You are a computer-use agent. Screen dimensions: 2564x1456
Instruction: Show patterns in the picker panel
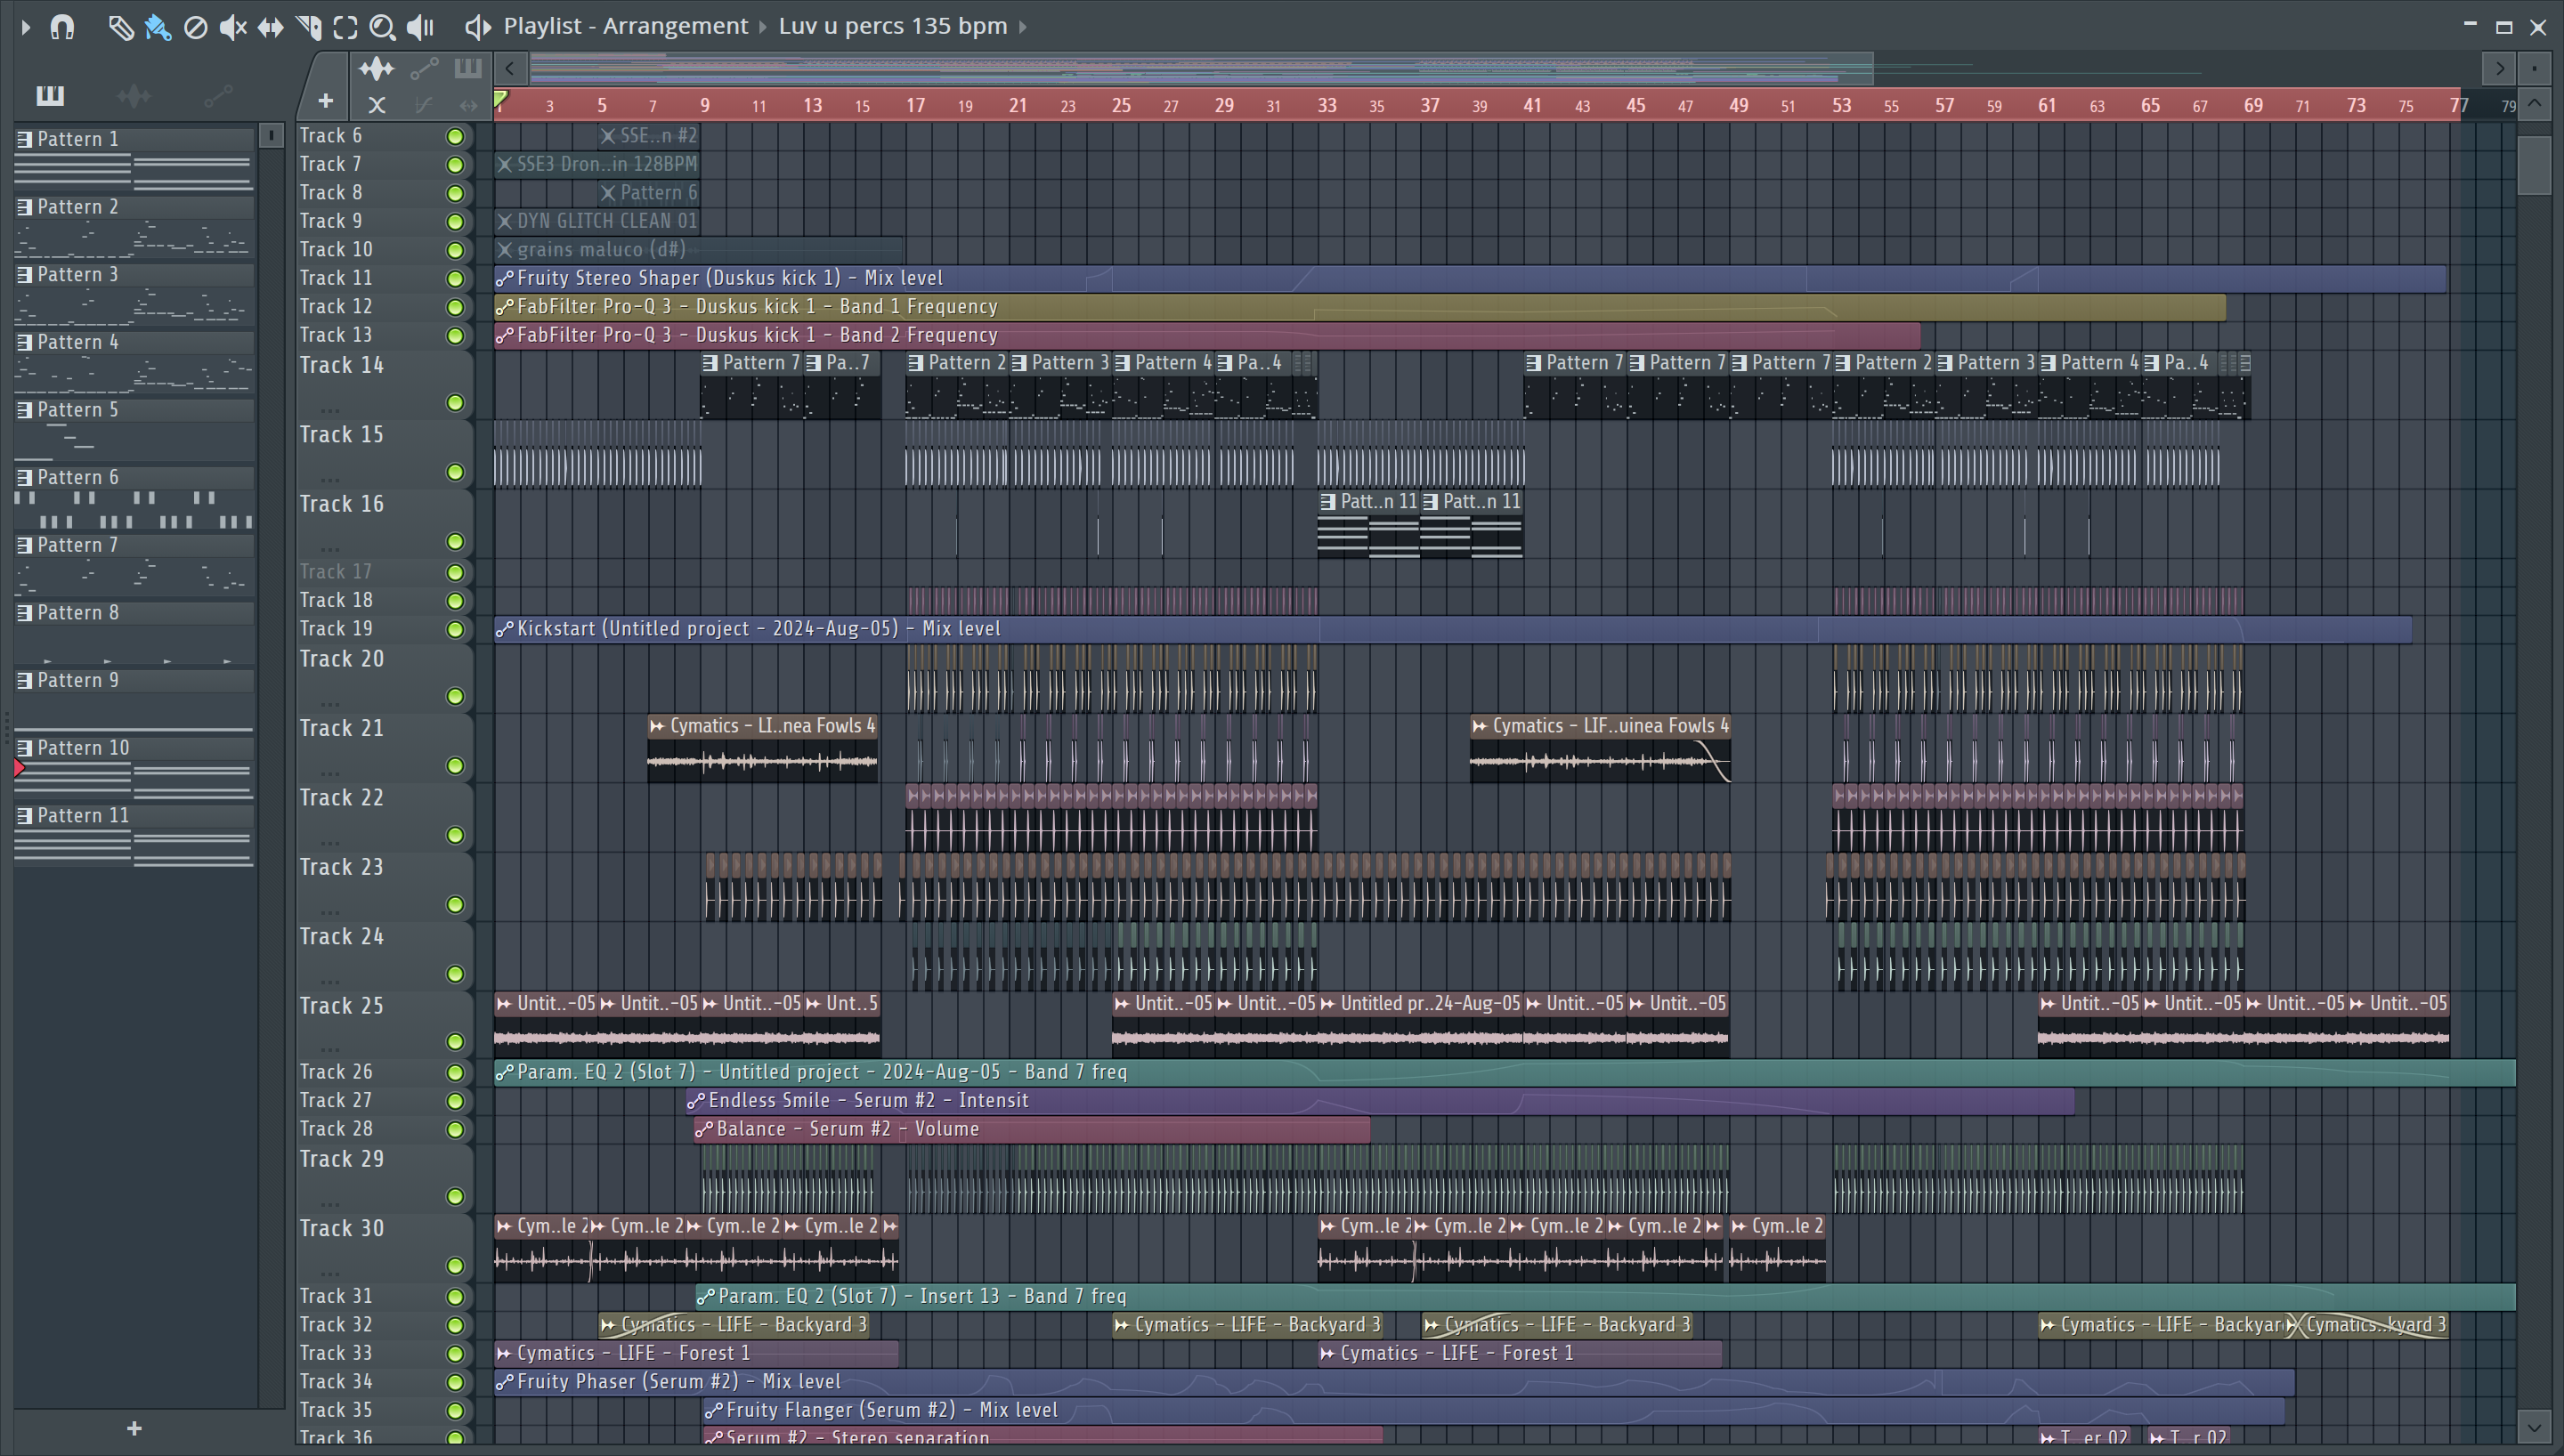click(50, 95)
